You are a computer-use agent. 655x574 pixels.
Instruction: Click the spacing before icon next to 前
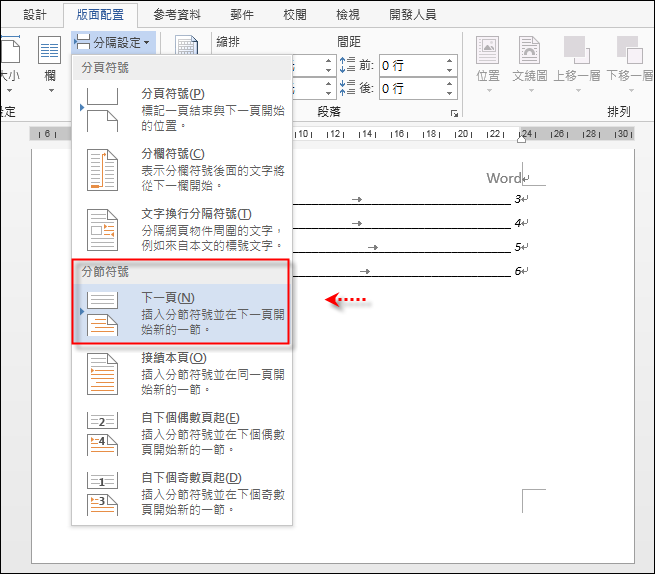point(347,65)
